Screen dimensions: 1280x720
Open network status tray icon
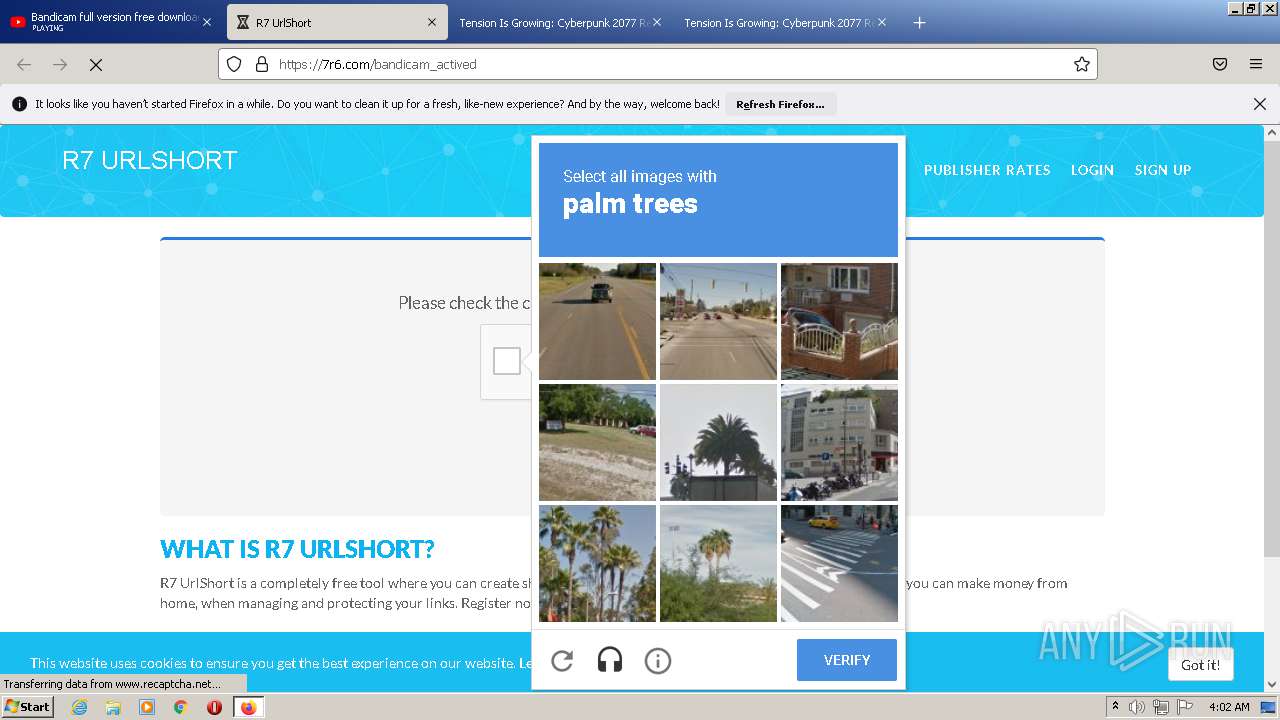coord(1160,707)
